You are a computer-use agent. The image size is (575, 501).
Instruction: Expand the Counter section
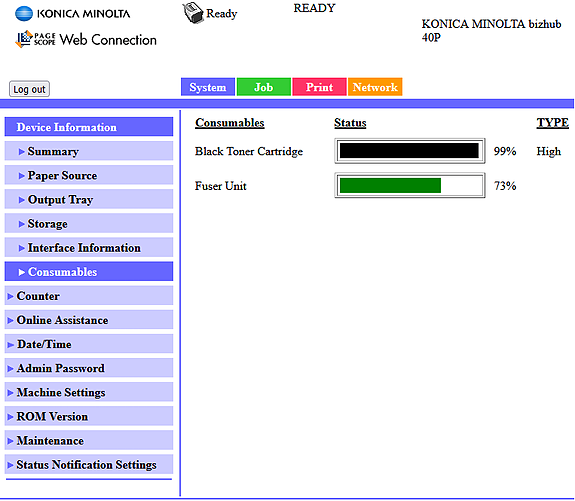pos(89,296)
